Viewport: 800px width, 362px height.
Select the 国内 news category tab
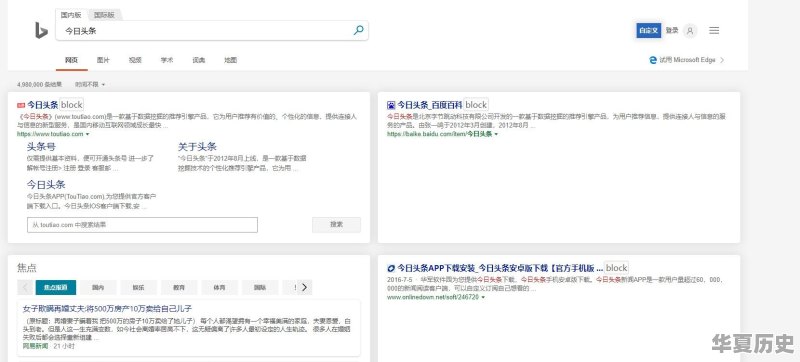(x=98, y=287)
